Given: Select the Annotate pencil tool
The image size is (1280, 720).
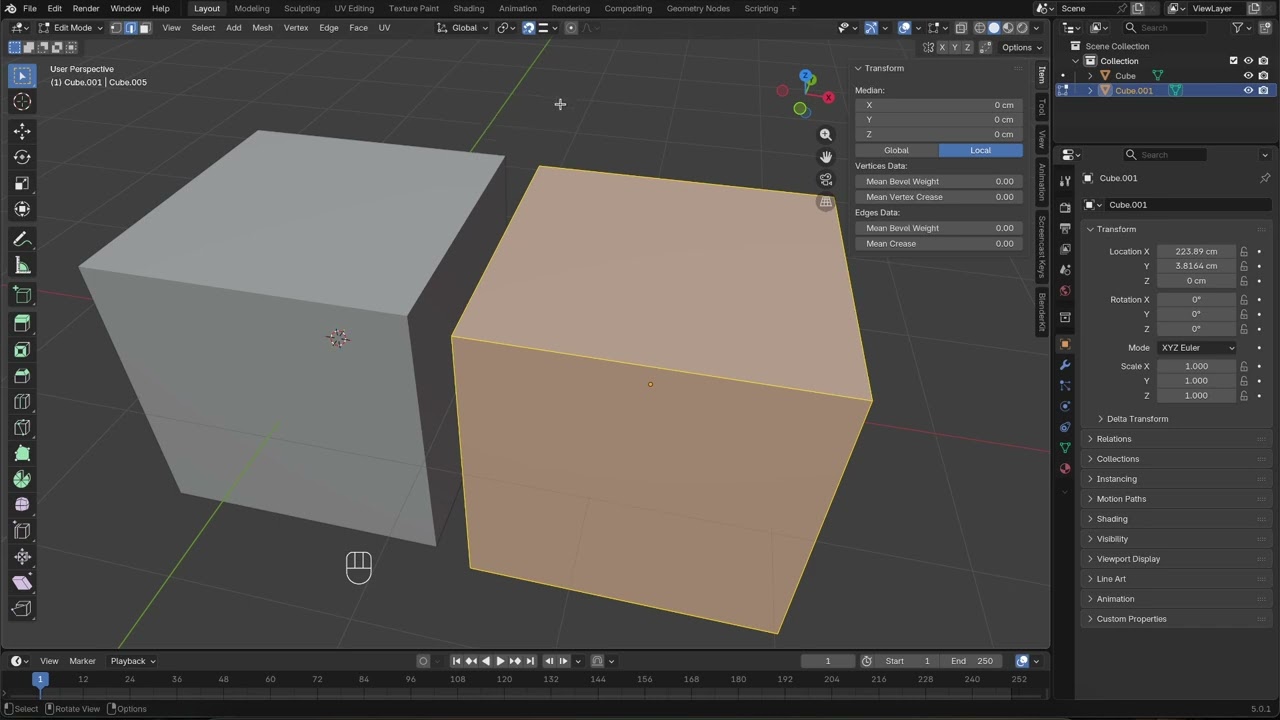Looking at the screenshot, I should click(22, 240).
